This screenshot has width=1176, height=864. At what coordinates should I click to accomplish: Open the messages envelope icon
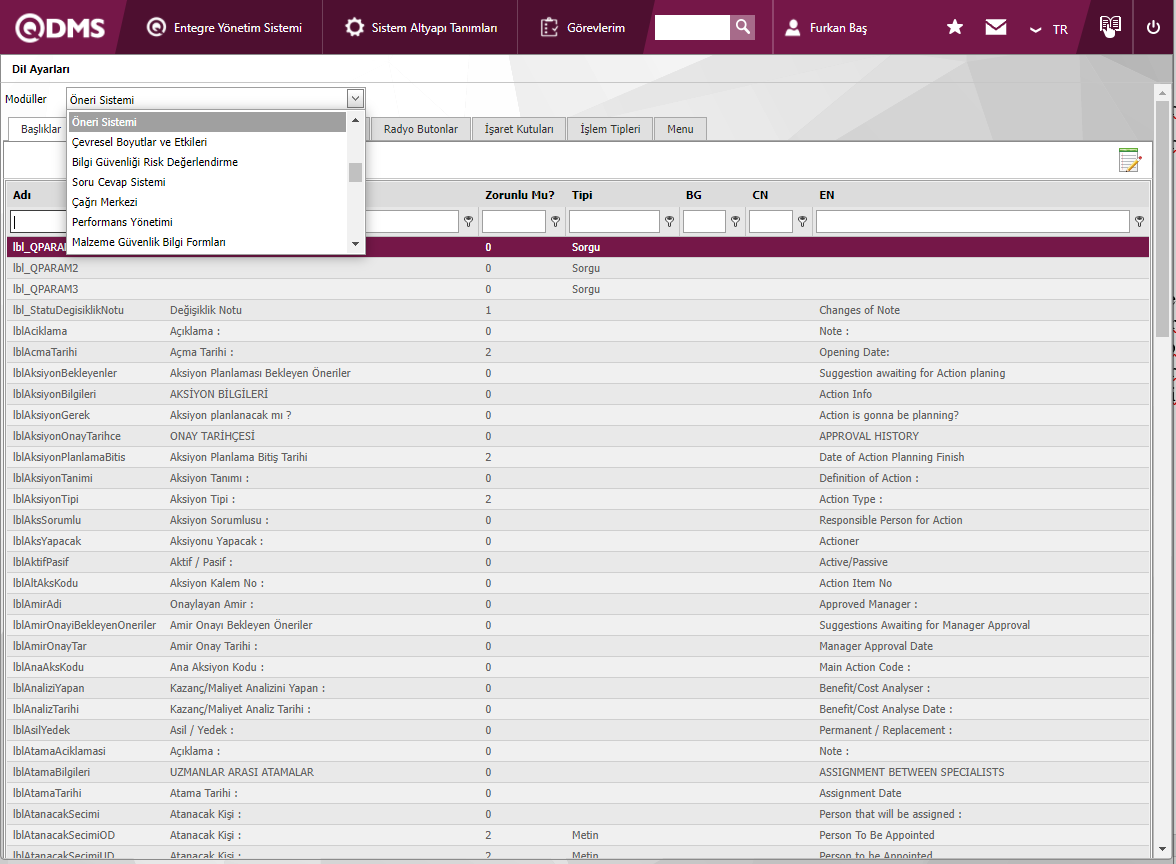tap(996, 28)
